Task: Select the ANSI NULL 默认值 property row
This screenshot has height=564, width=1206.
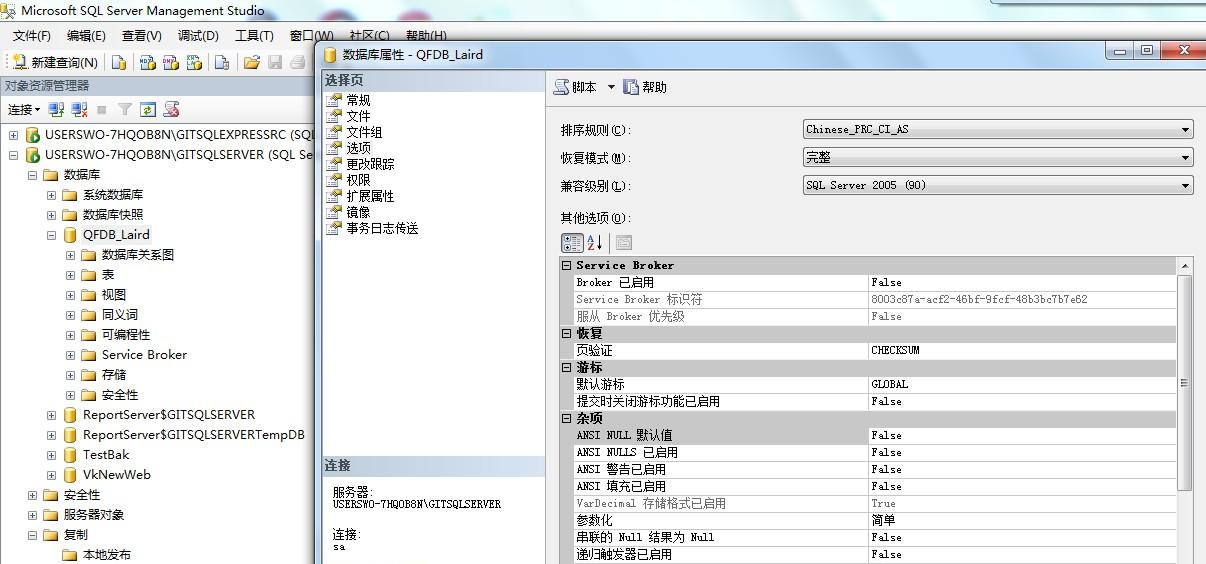Action: (868, 435)
